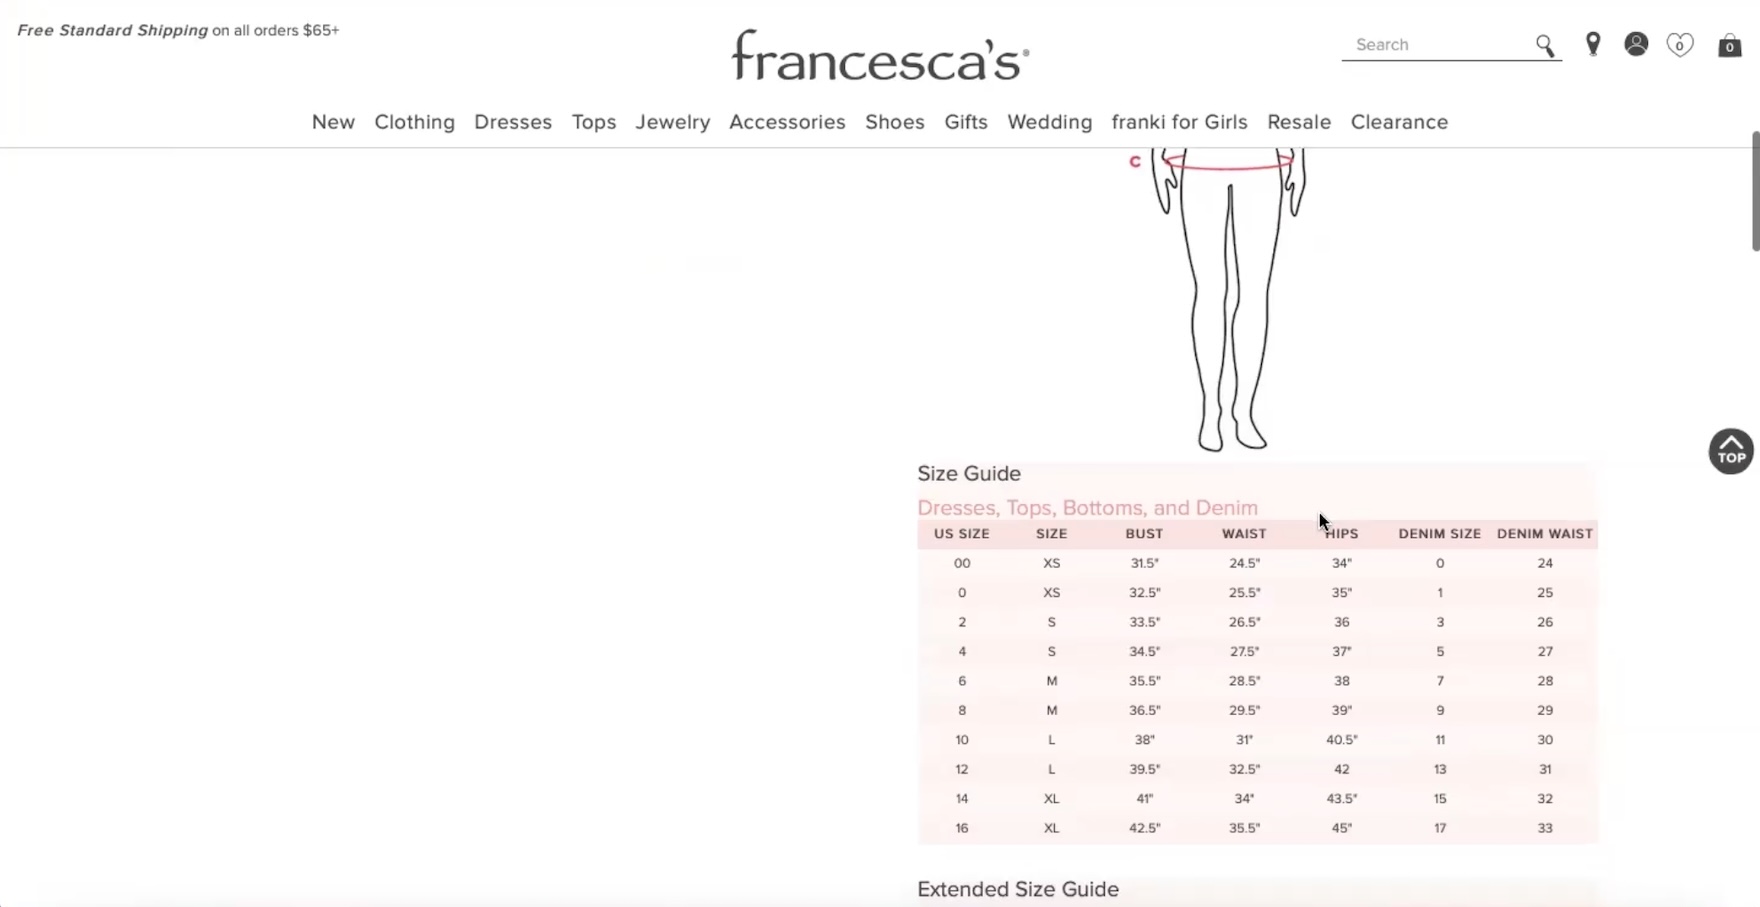Screen dimensions: 1760x907
Task: Shop the Clearance section
Action: 1399,122
